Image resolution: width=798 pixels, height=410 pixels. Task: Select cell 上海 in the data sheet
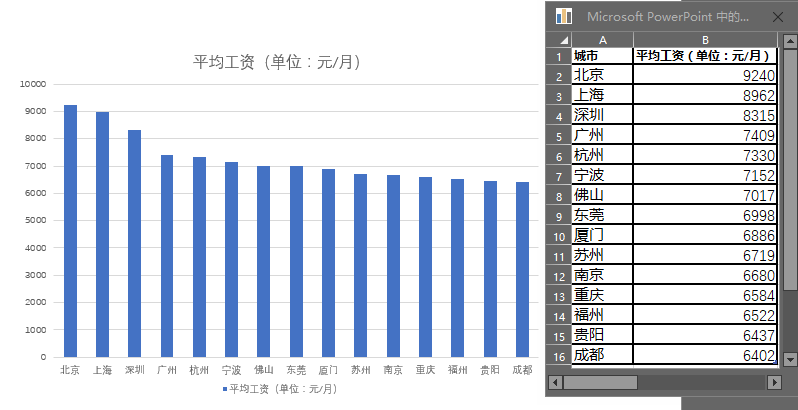(603, 95)
